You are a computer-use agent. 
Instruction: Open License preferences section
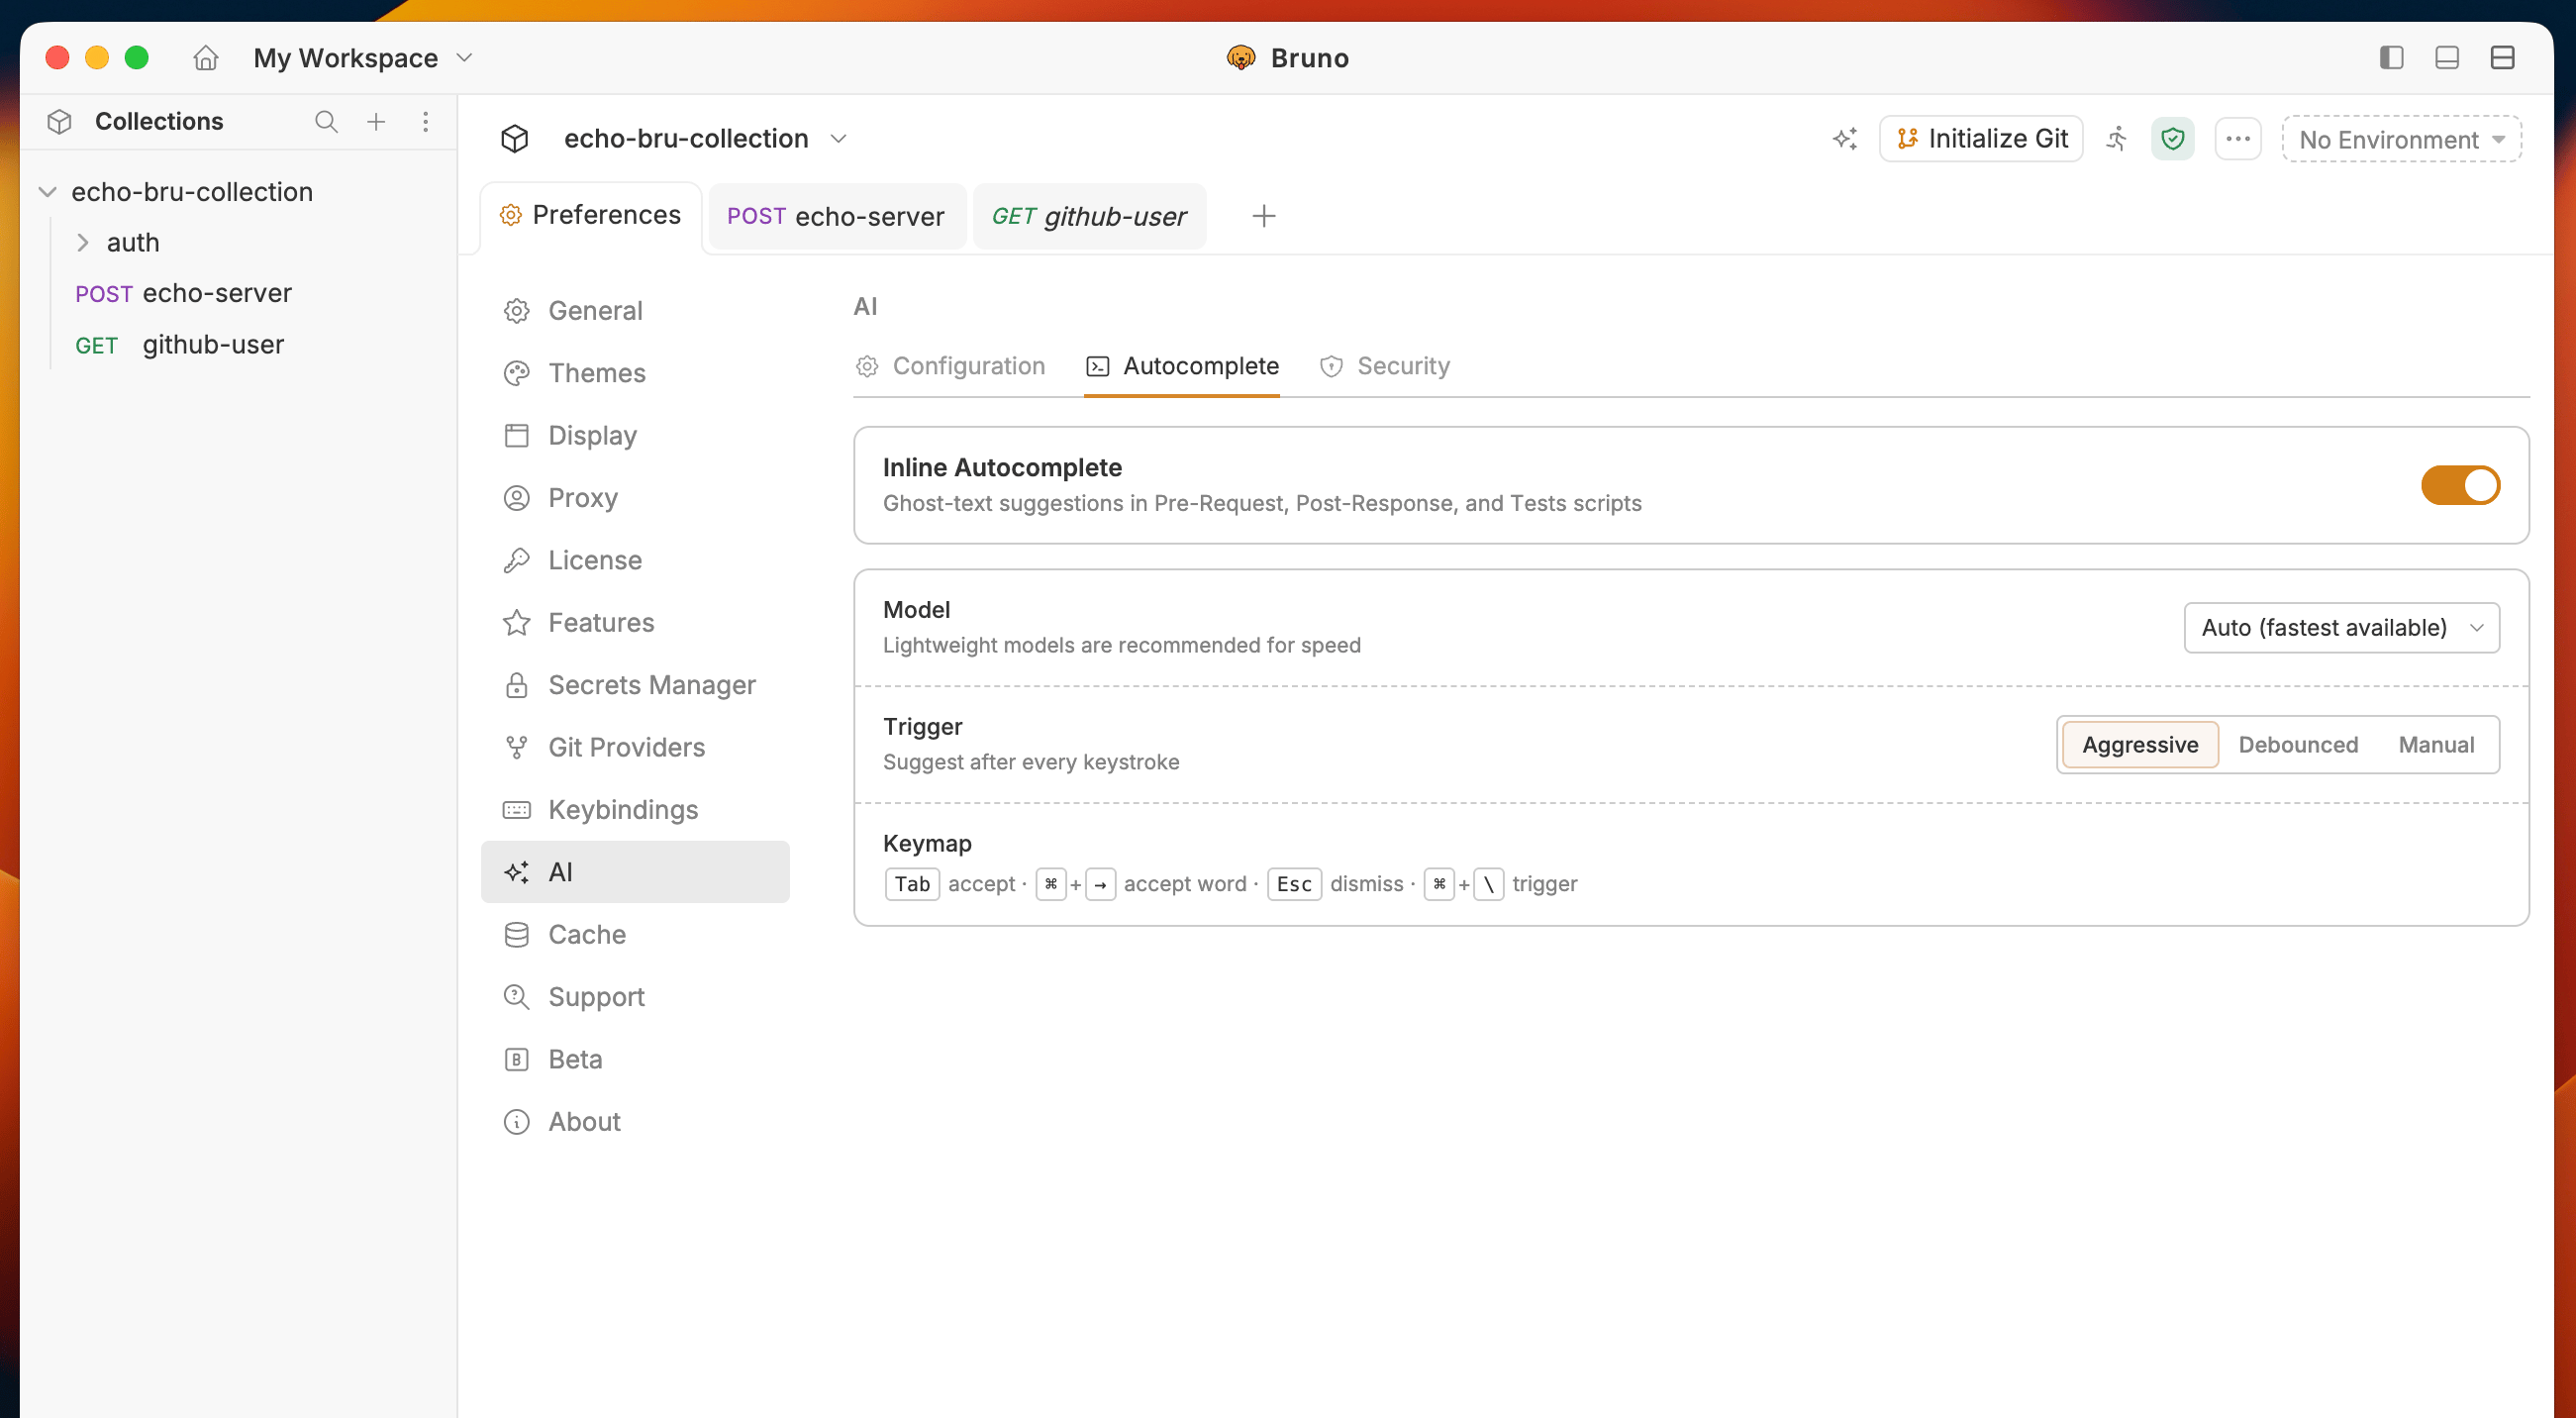(x=635, y=560)
